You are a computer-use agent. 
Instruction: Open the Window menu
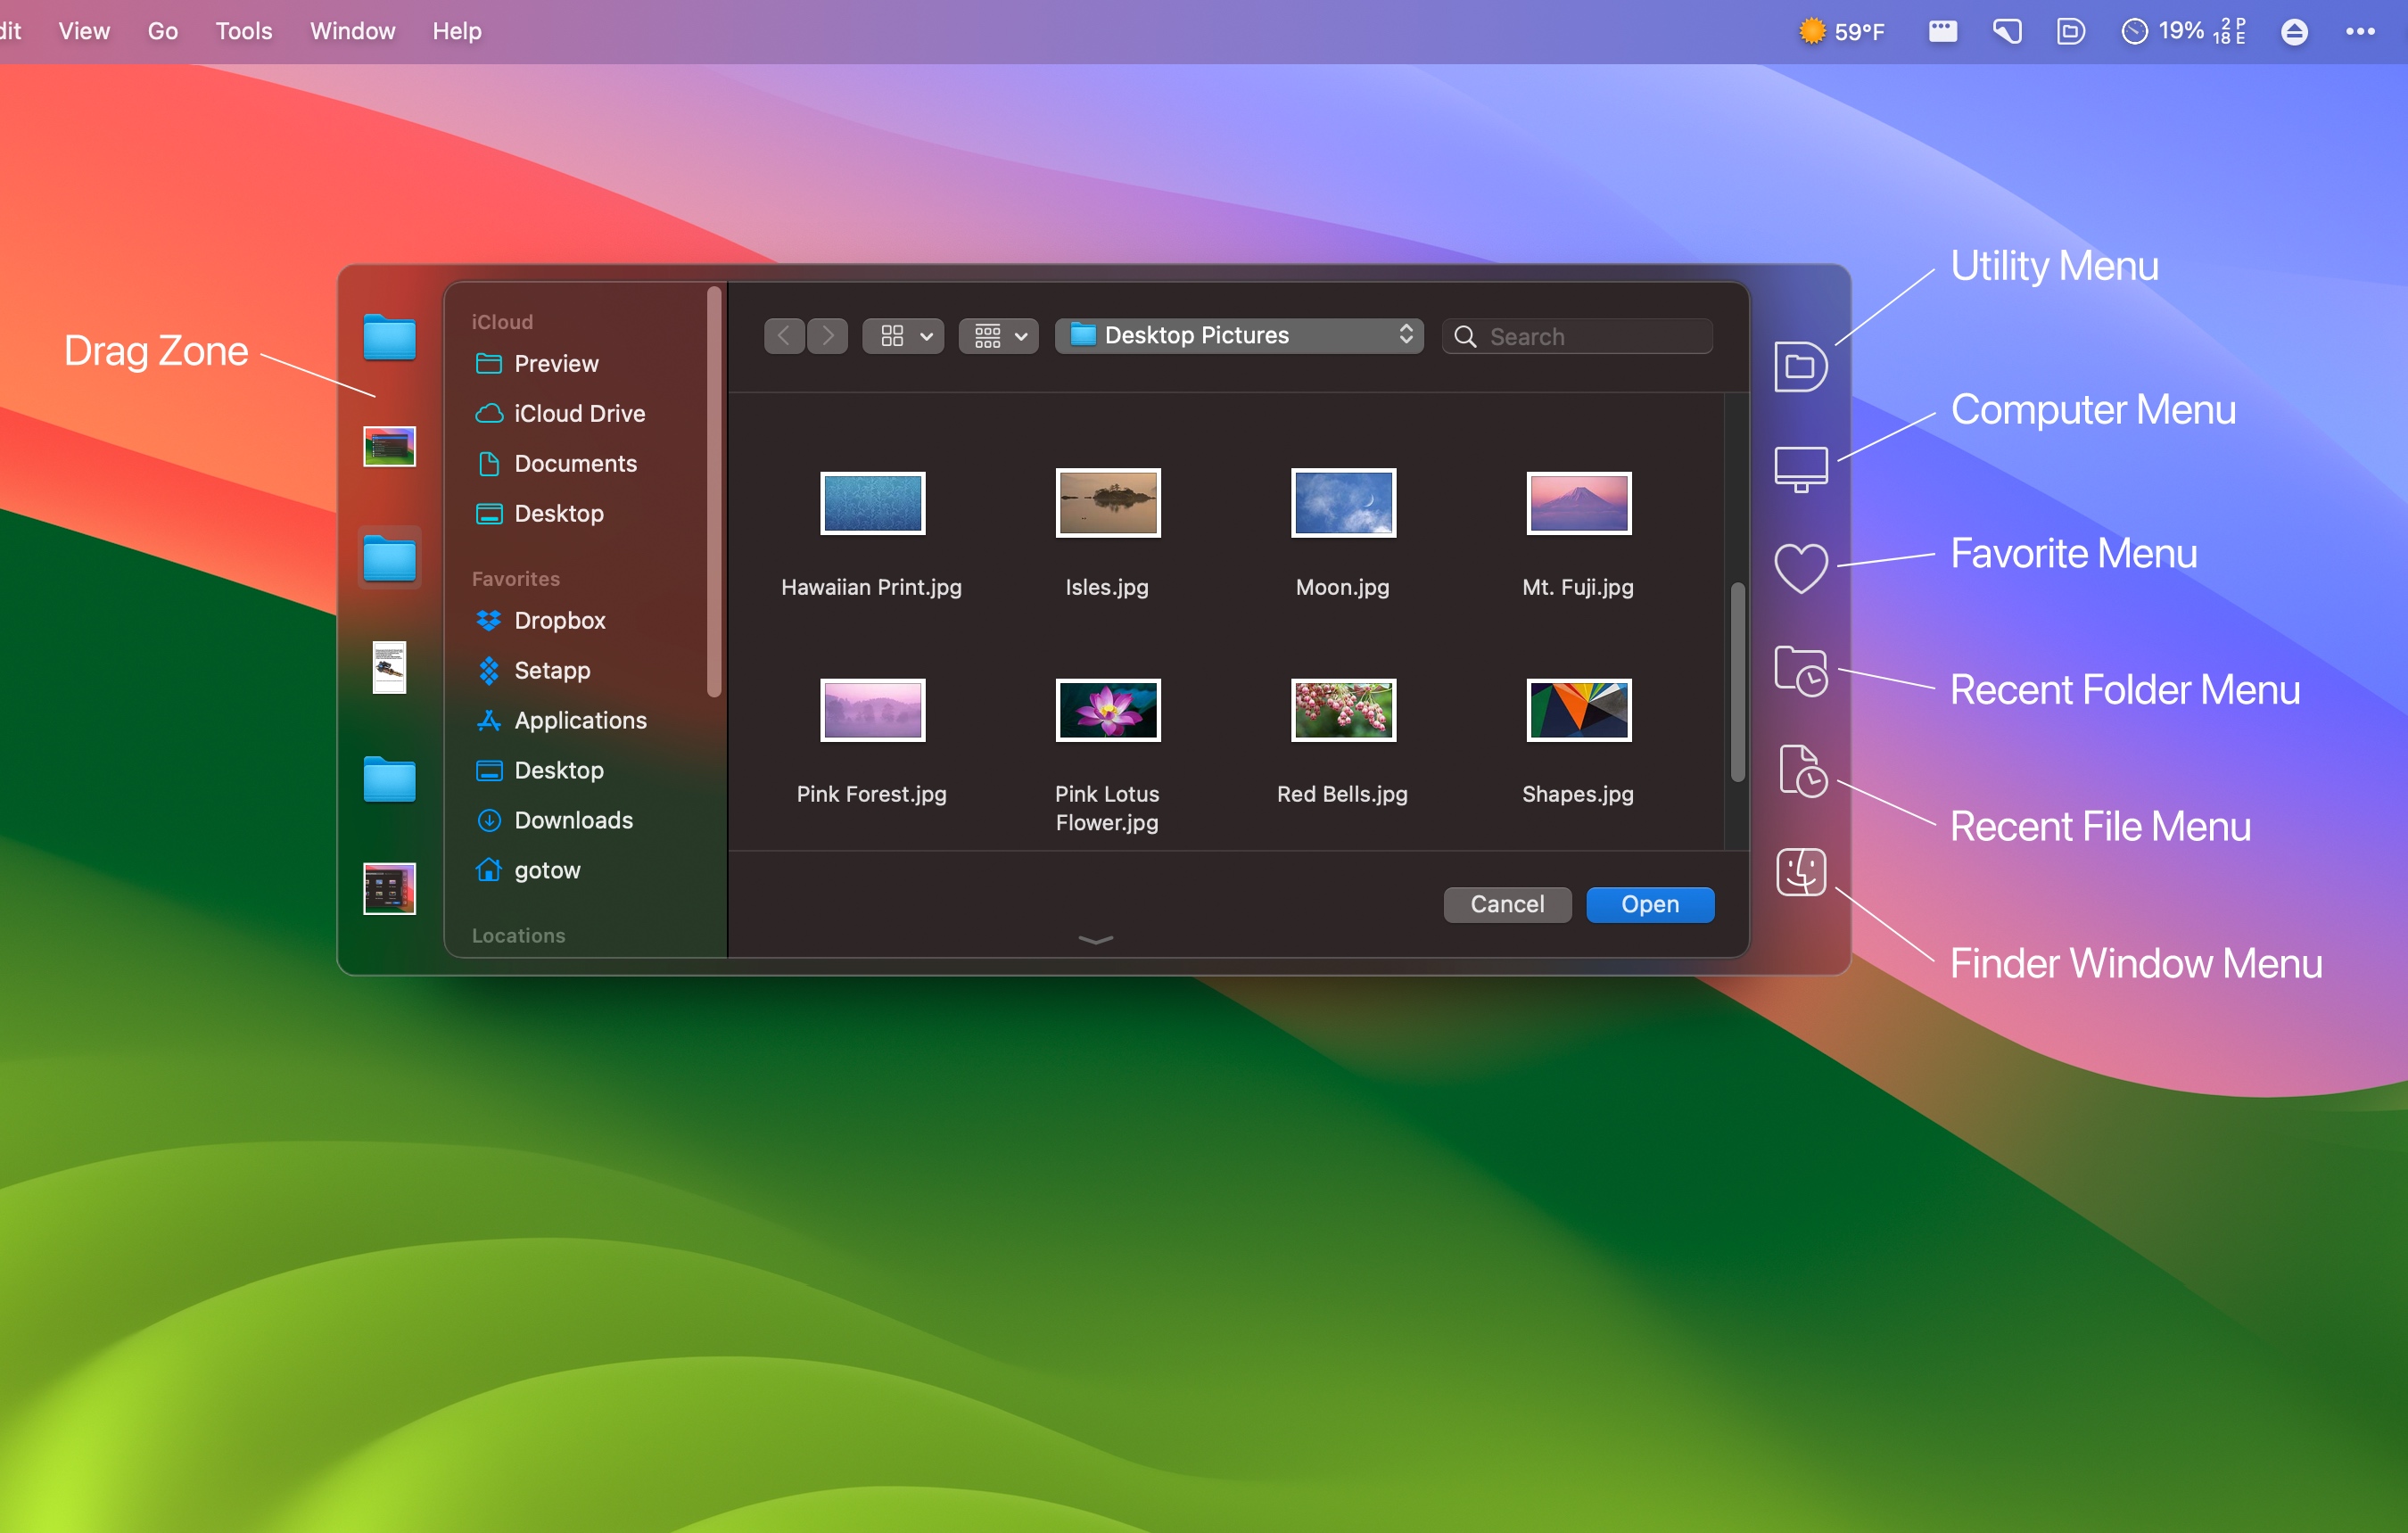point(352,31)
